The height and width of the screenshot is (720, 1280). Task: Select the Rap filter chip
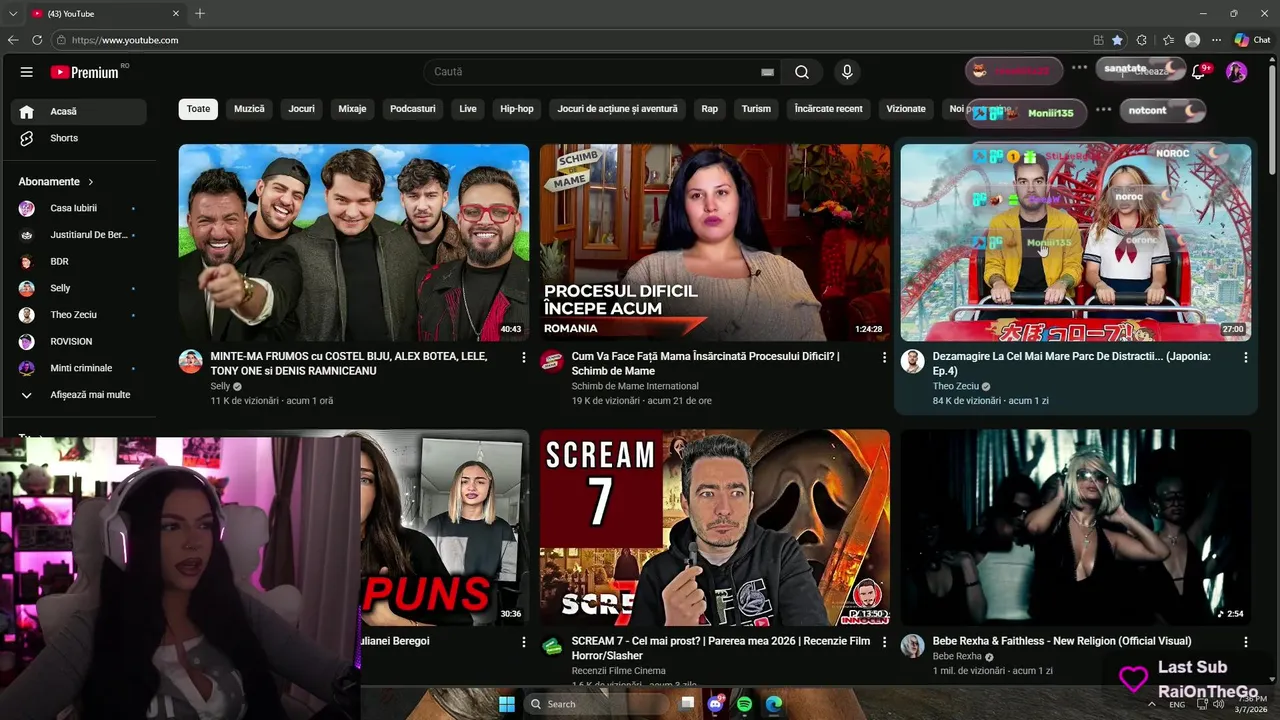(x=709, y=109)
